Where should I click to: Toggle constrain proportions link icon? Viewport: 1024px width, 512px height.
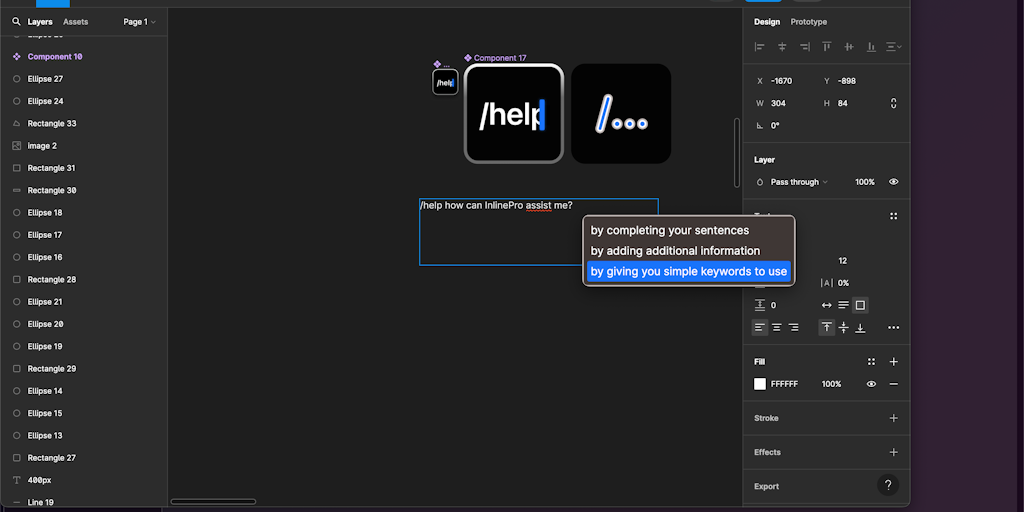pyautogui.click(x=893, y=103)
